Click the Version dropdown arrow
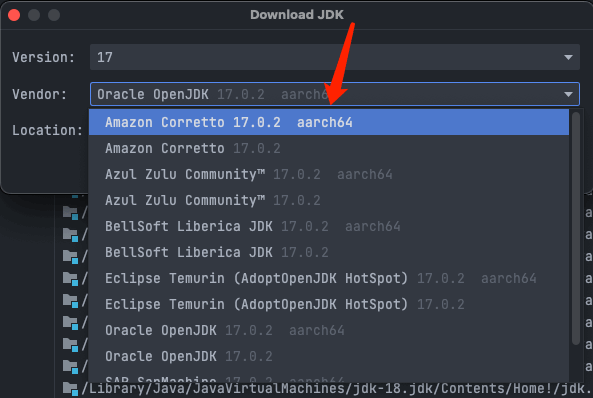 click(568, 58)
